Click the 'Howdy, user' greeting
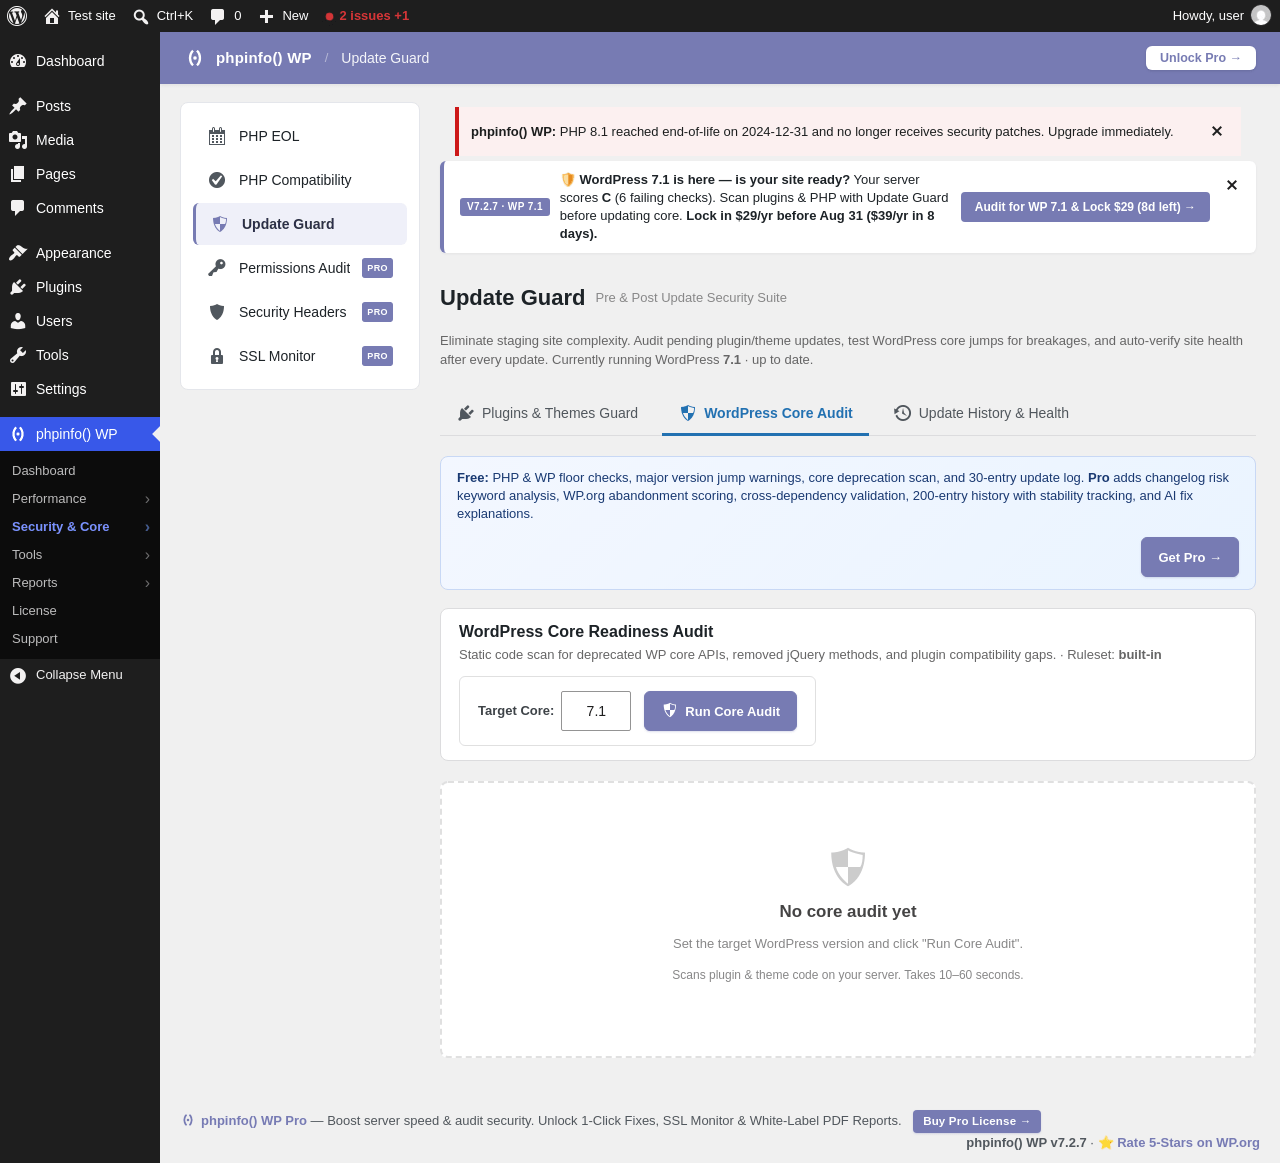This screenshot has width=1280, height=1163. pyautogui.click(x=1208, y=16)
